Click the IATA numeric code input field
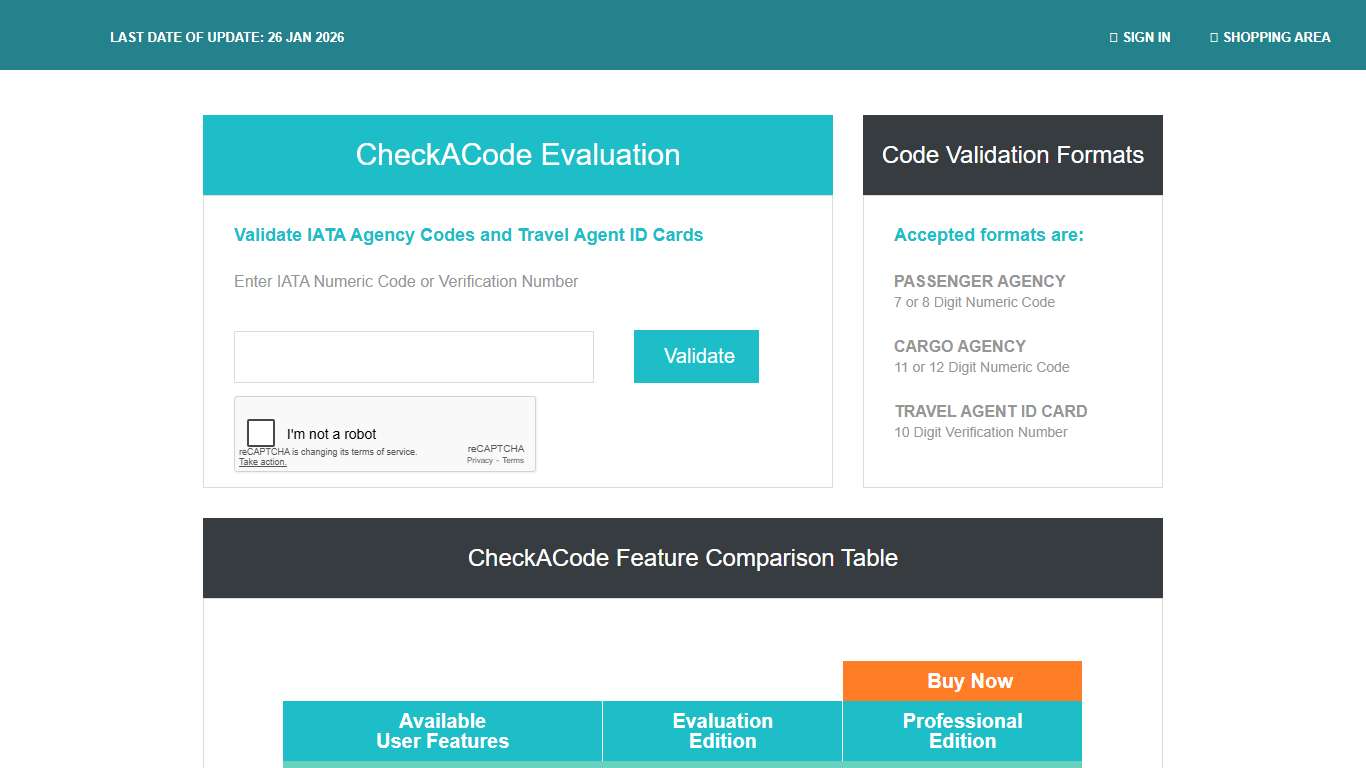This screenshot has width=1366, height=768. click(413, 357)
